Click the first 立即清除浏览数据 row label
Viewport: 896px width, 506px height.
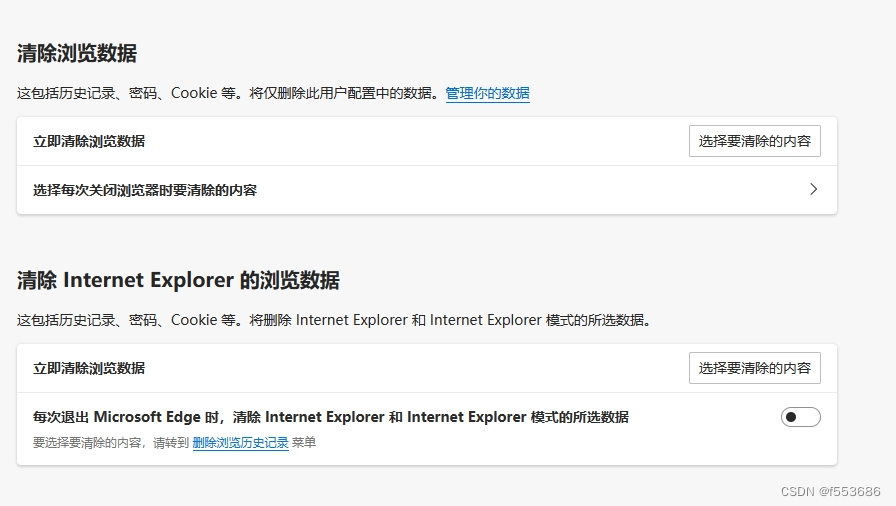tap(89, 141)
